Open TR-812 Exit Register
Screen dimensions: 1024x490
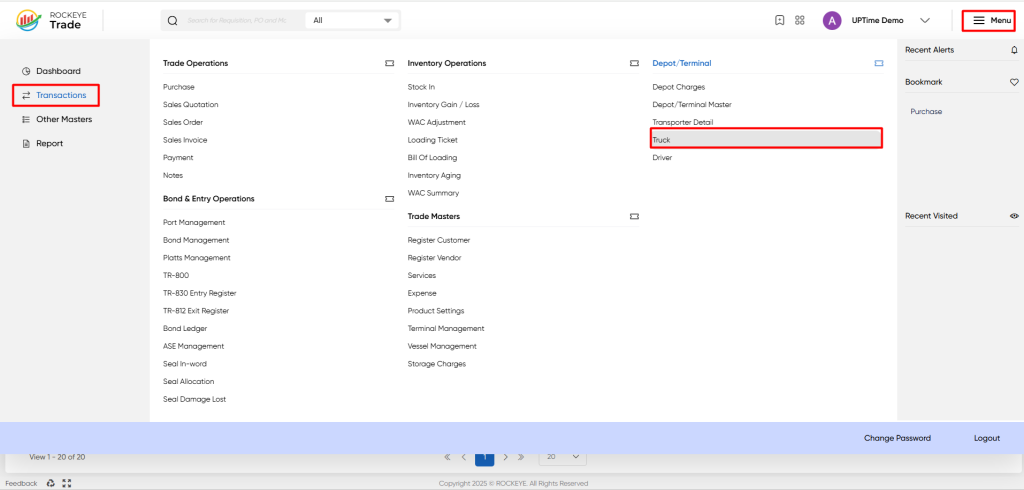196,311
